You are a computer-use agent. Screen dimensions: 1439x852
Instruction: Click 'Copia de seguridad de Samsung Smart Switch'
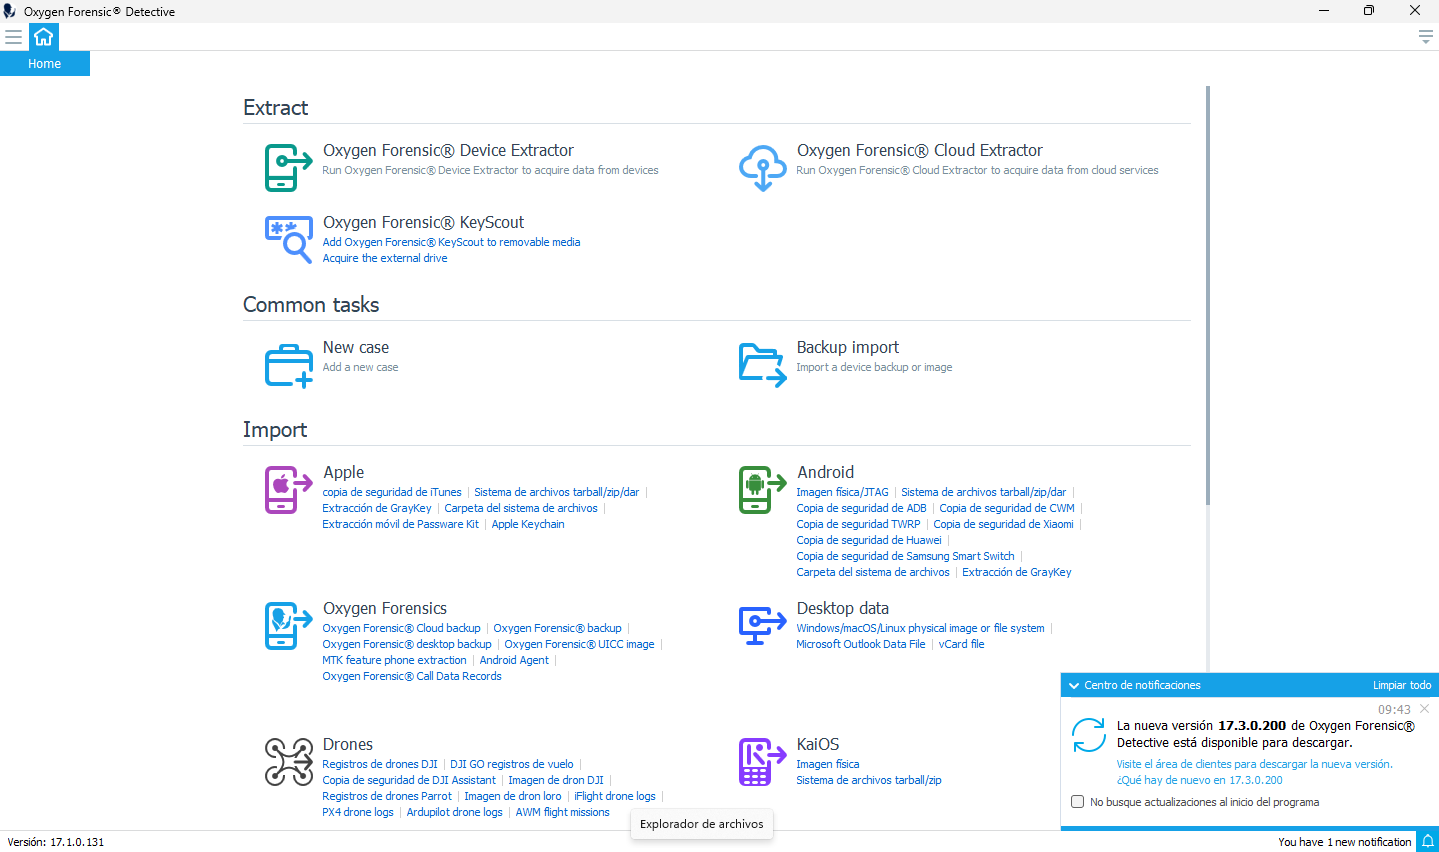click(905, 556)
